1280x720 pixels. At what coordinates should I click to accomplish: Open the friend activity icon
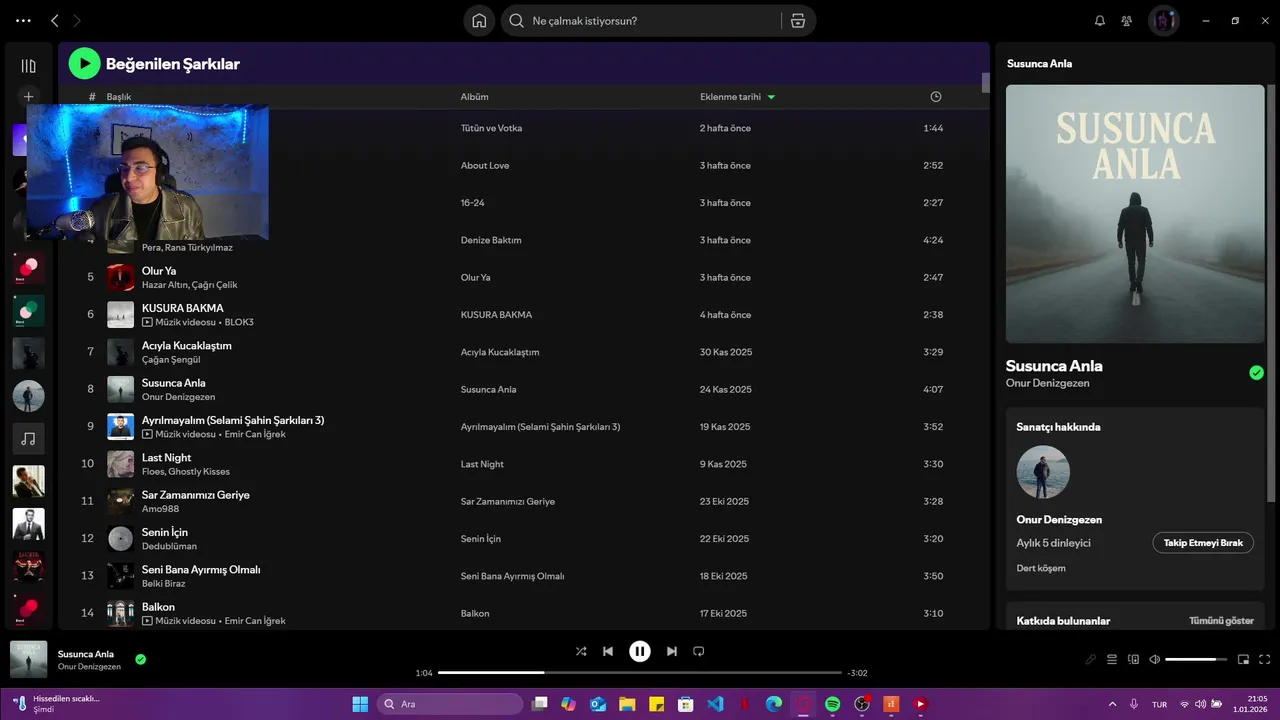pos(1127,21)
